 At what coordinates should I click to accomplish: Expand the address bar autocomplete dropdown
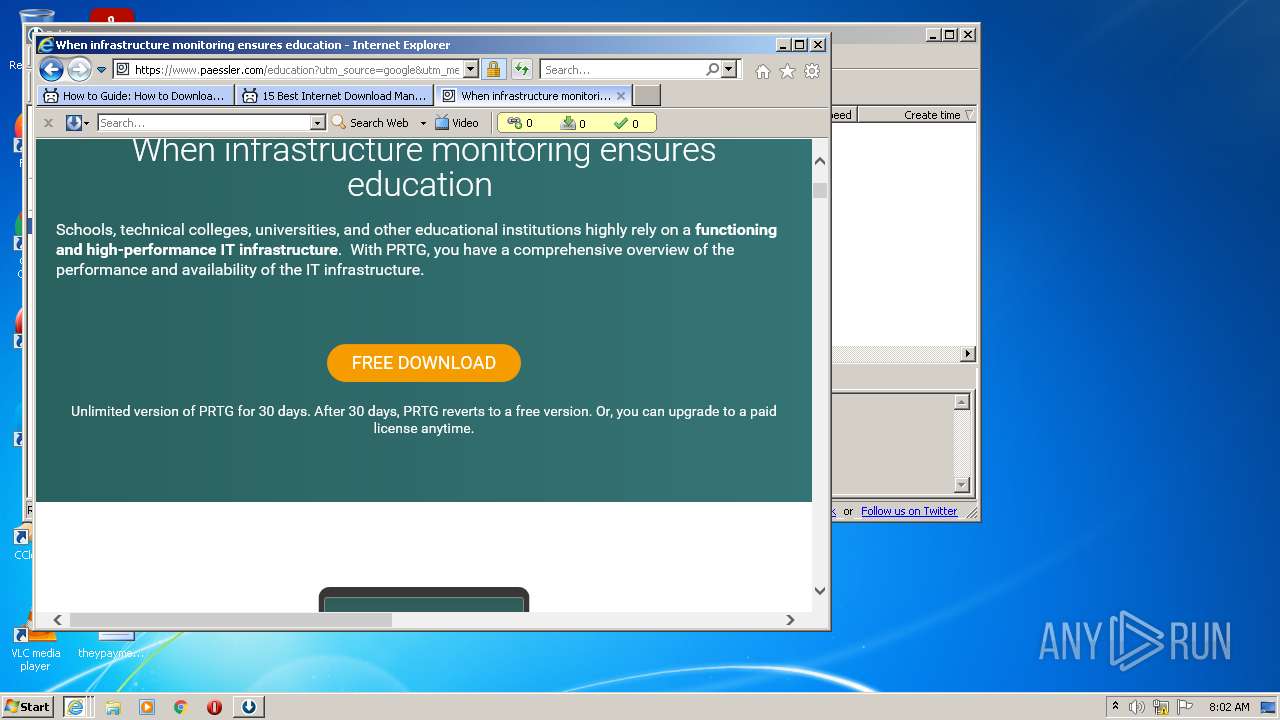click(x=471, y=70)
